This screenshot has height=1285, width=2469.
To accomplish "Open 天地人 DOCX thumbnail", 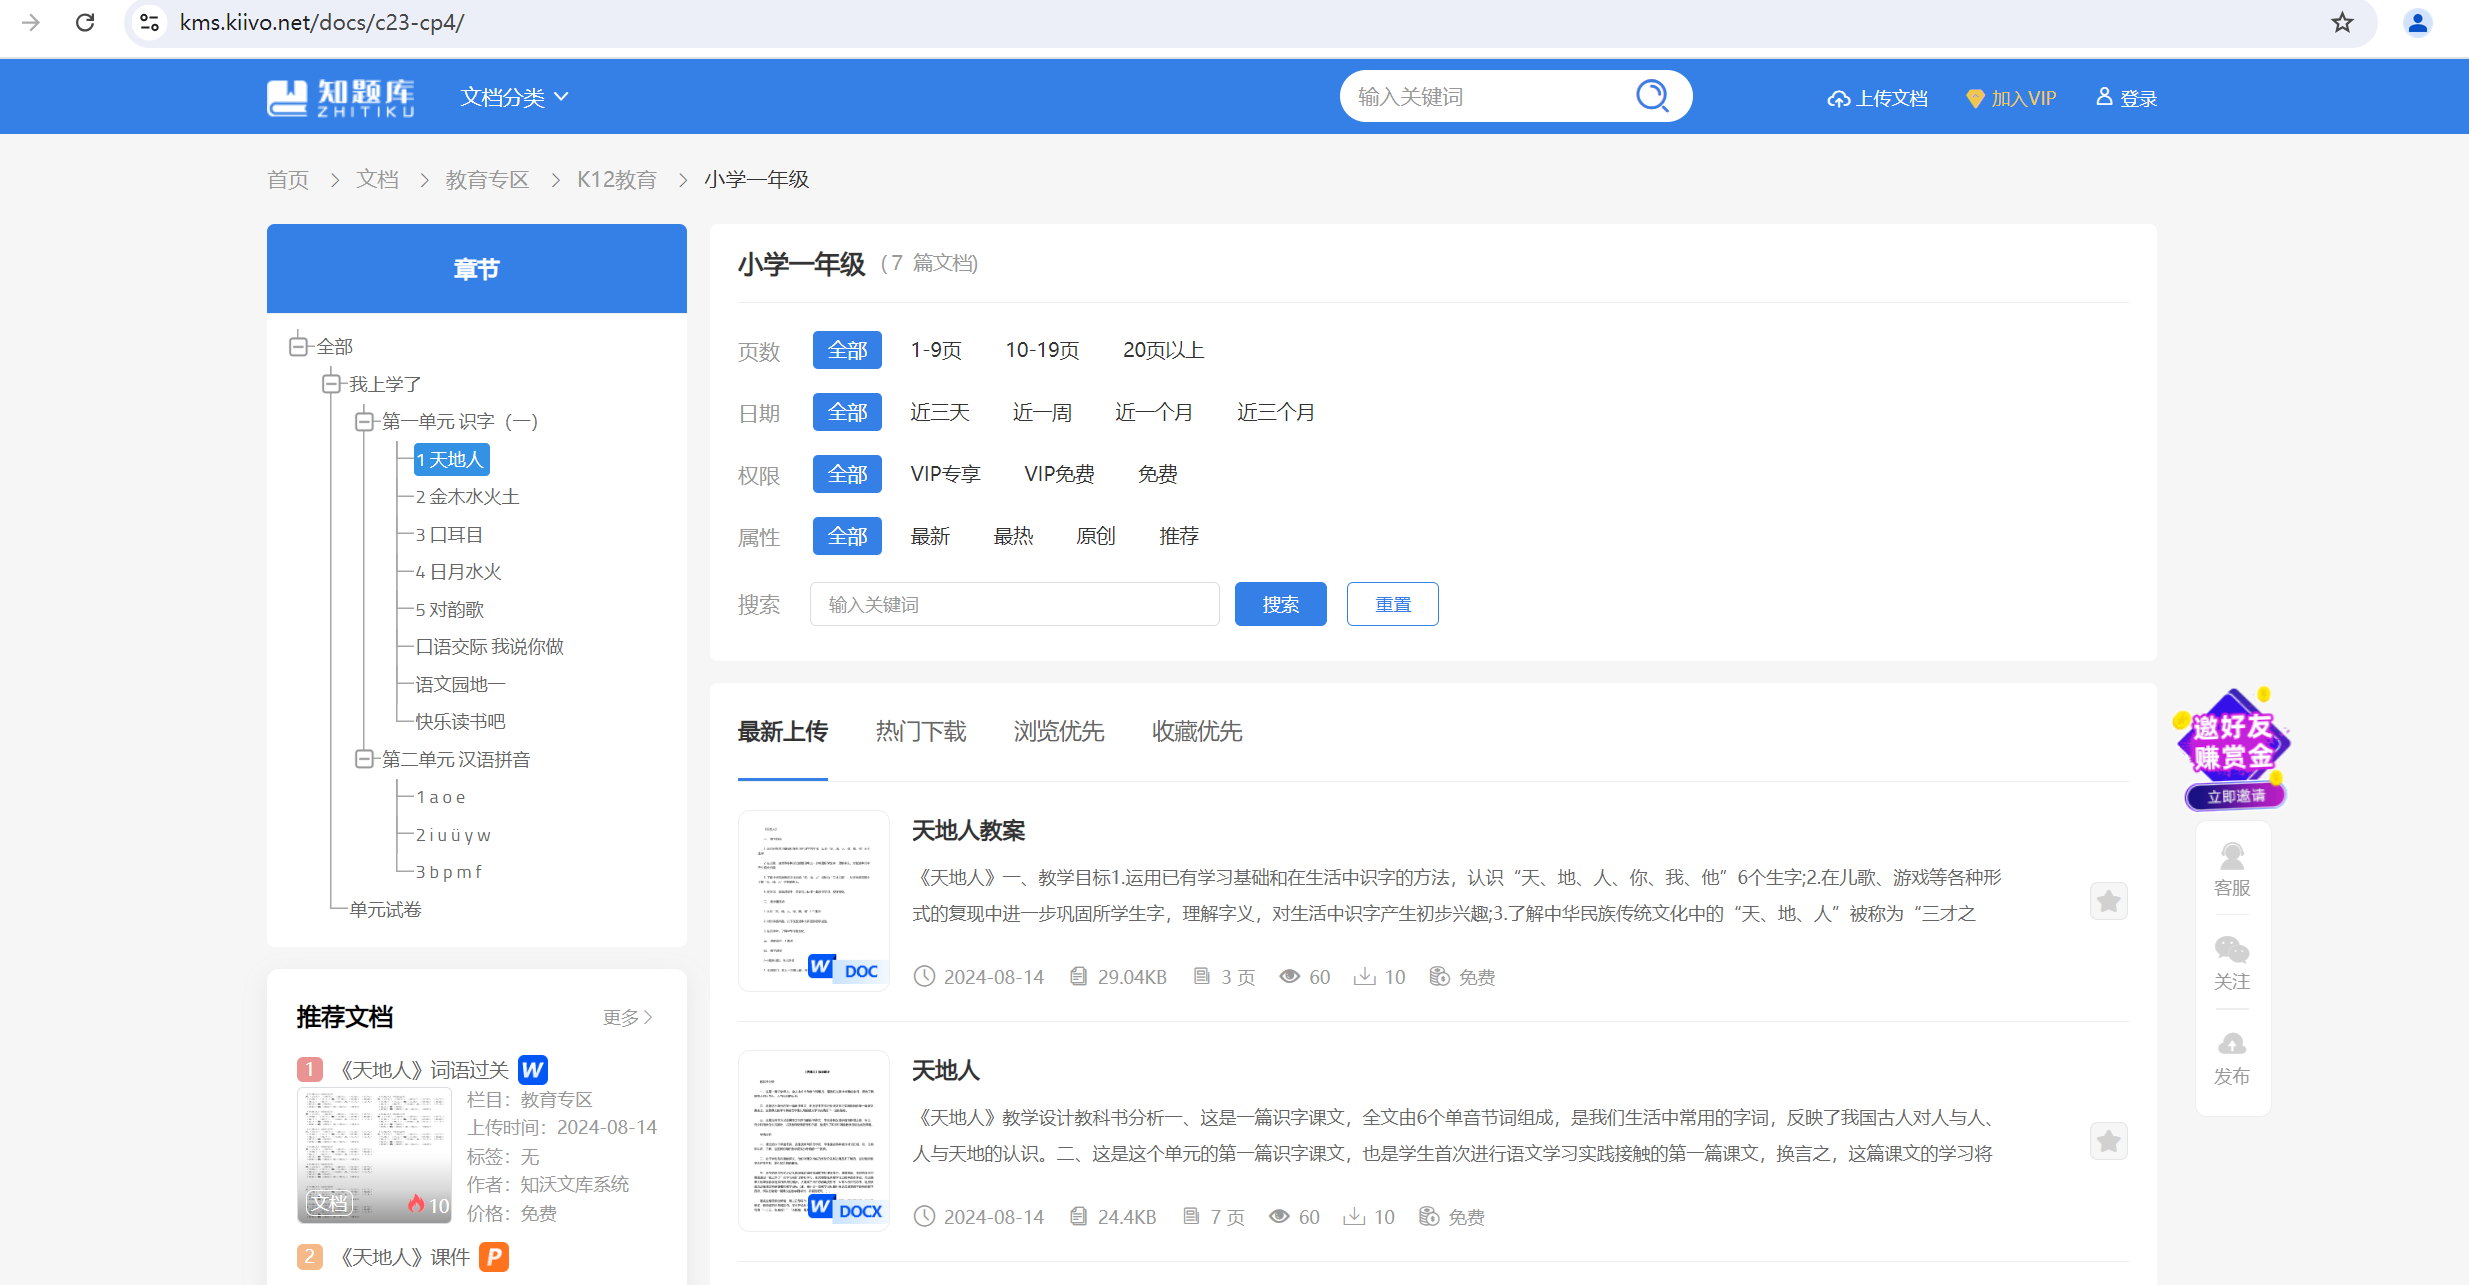I will (x=814, y=1141).
